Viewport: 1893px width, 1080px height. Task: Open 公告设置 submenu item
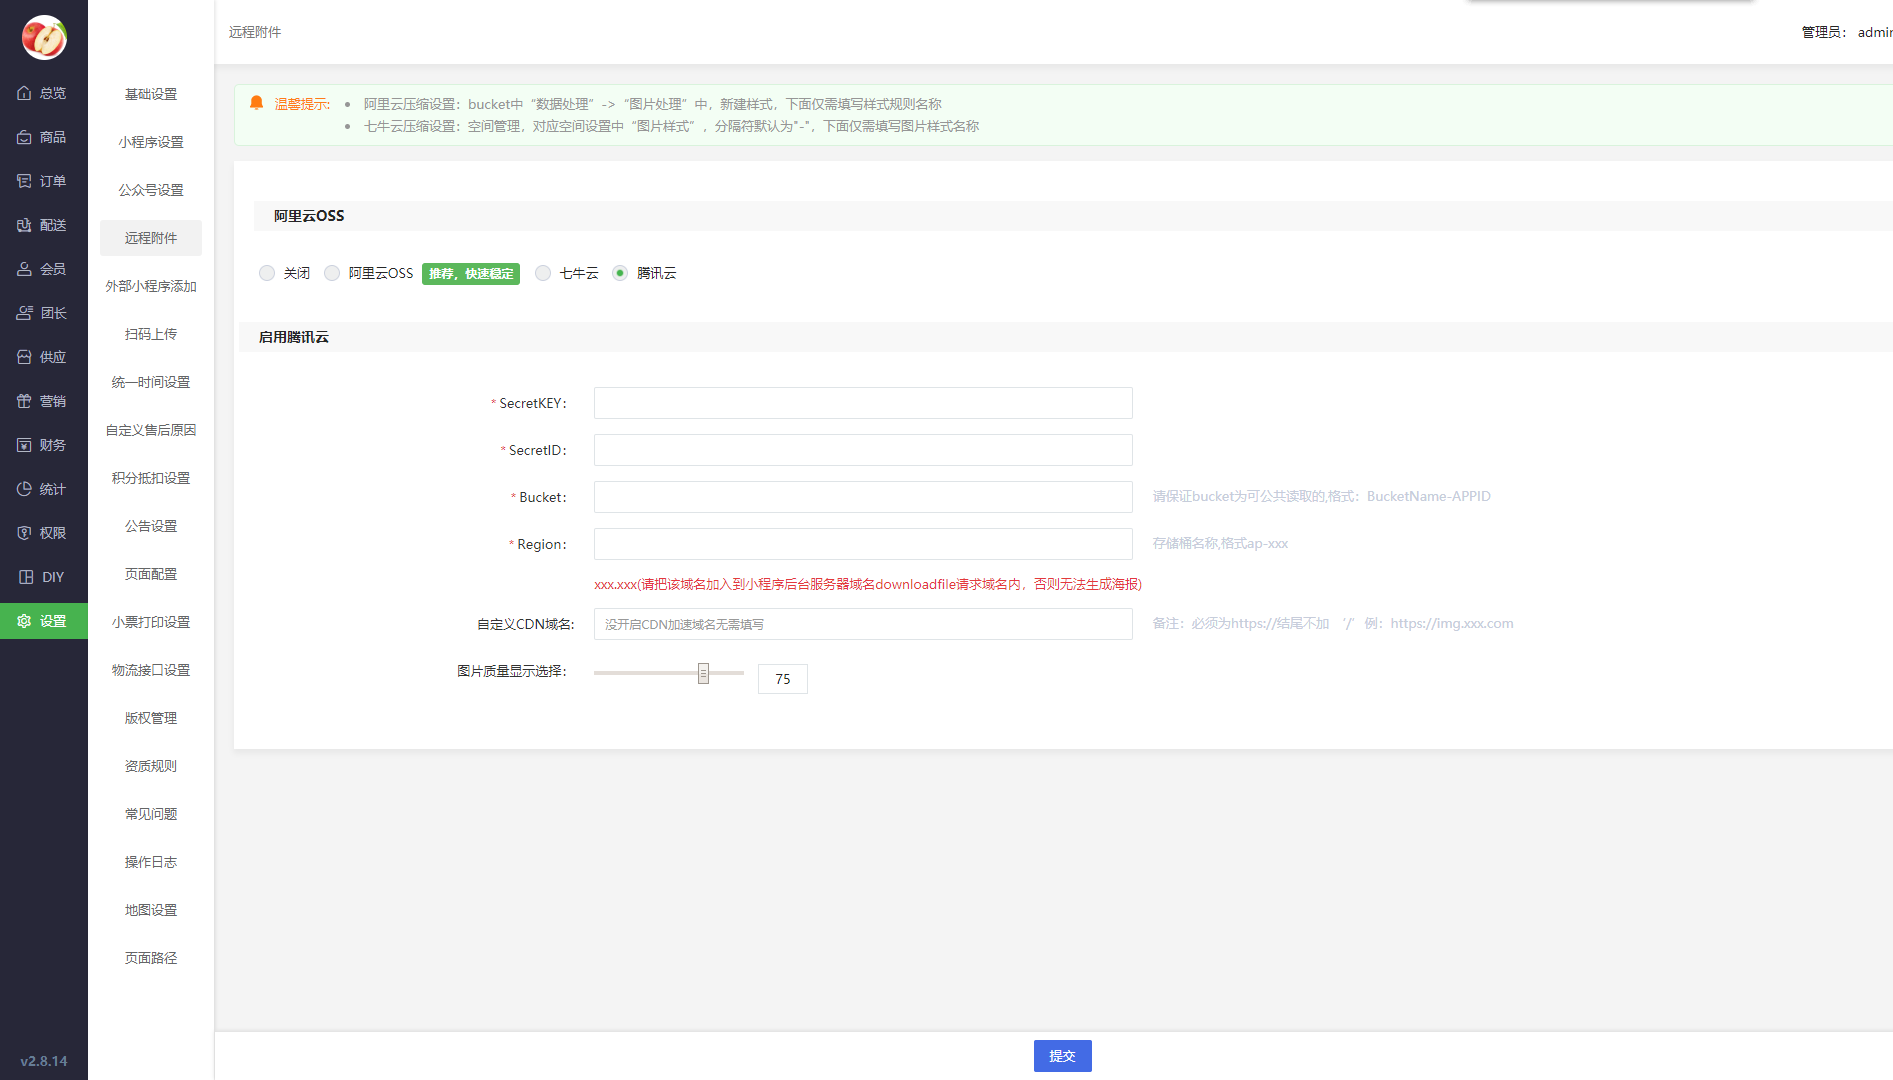[x=151, y=526]
